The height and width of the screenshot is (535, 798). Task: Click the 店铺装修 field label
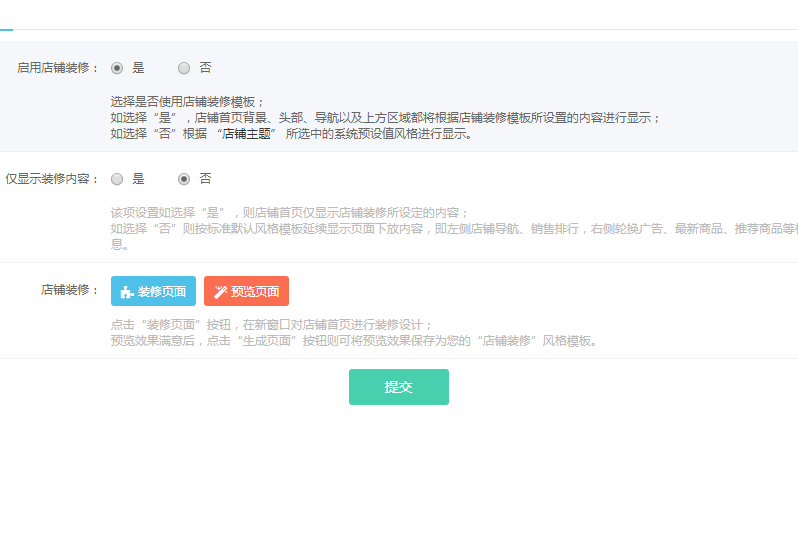70,291
